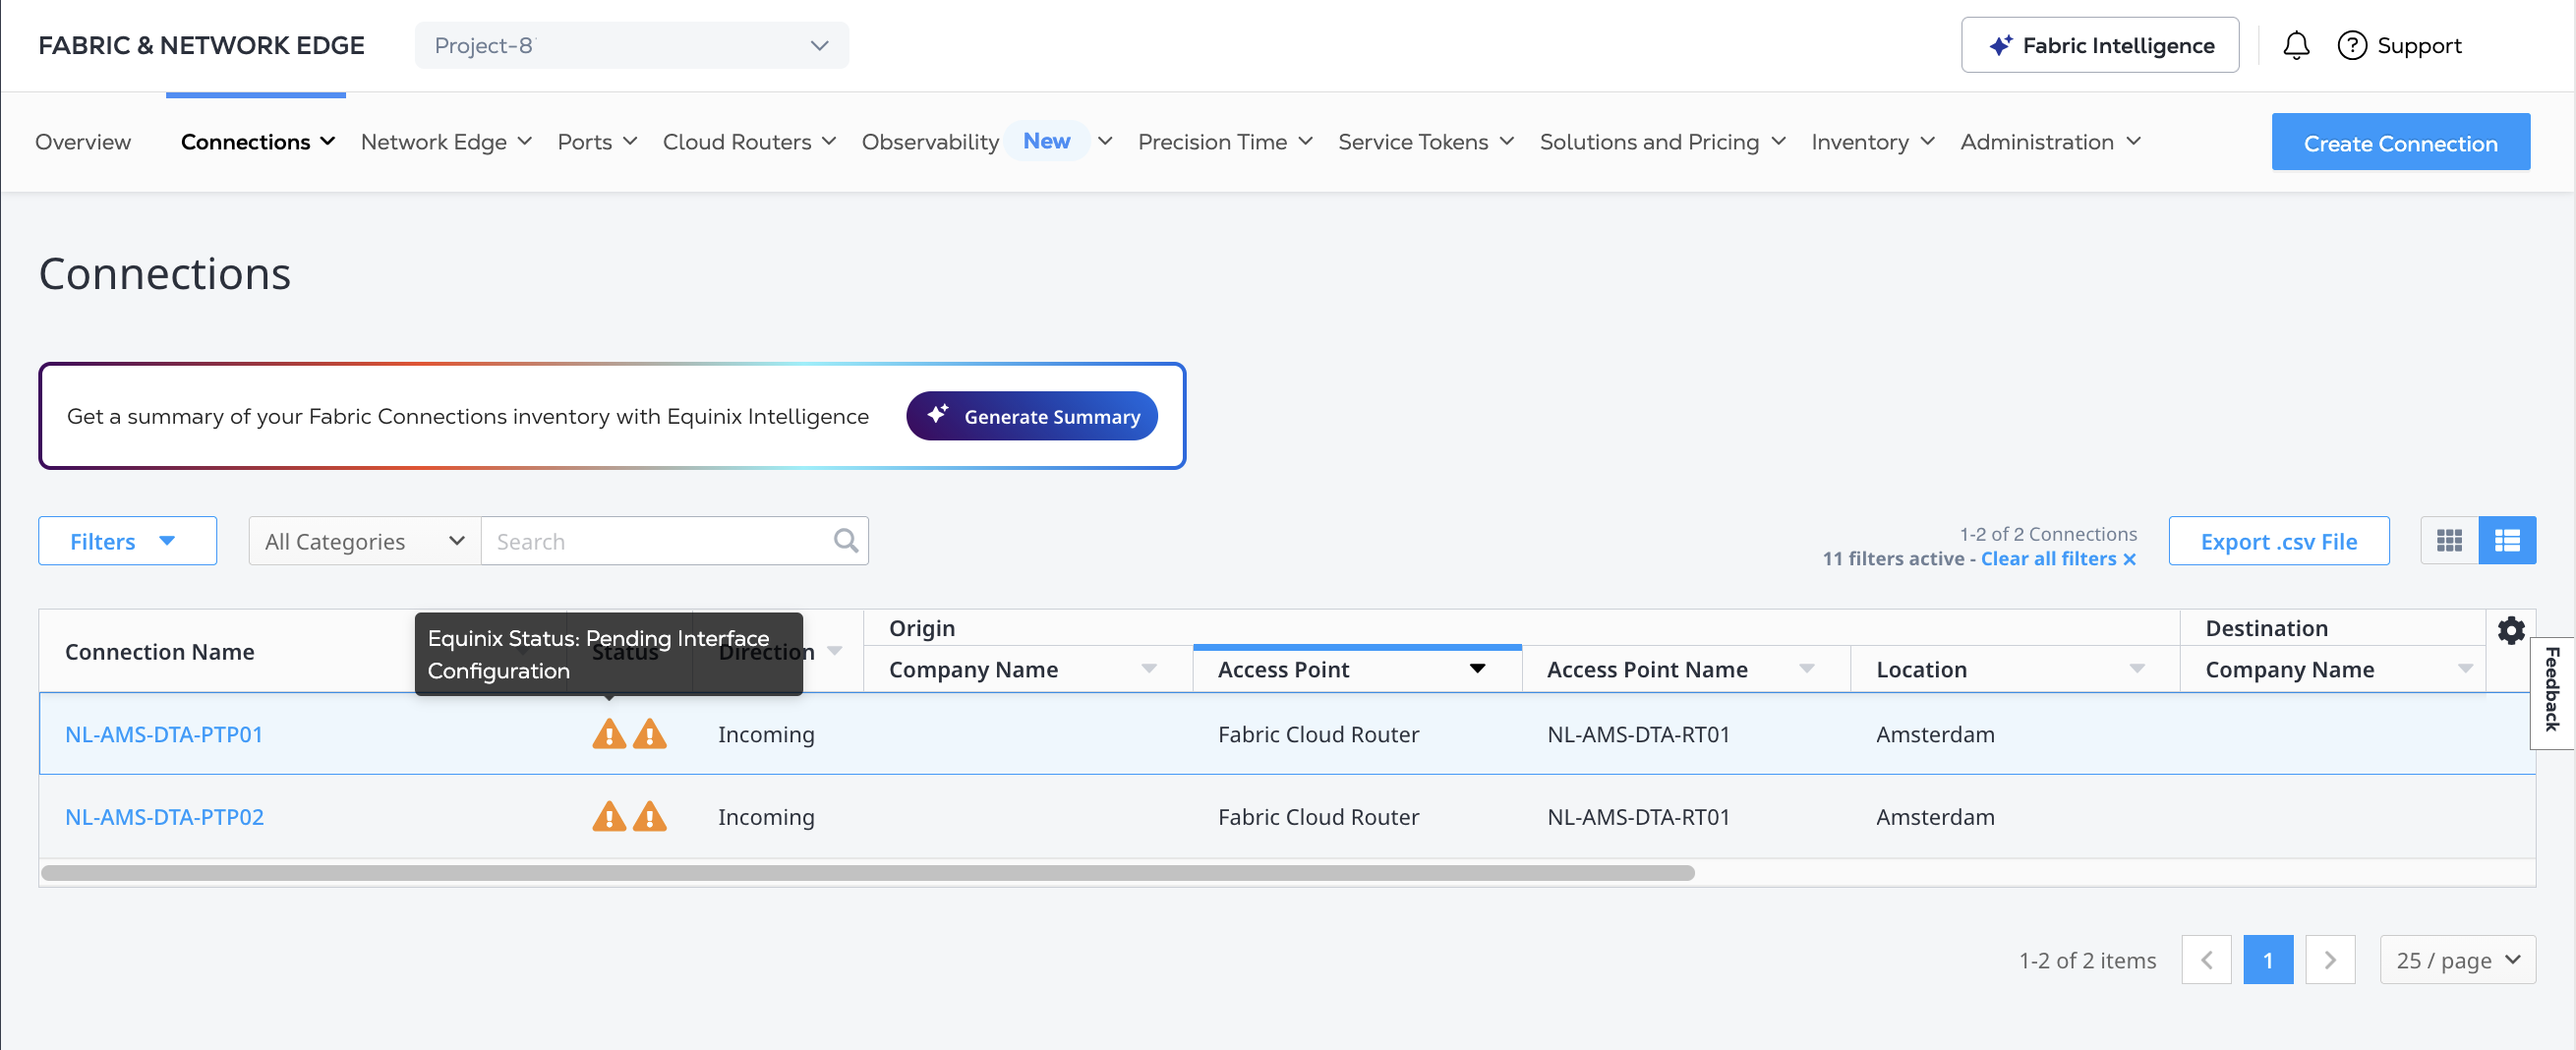
Task: Go to the Overview tab
Action: click(83, 142)
